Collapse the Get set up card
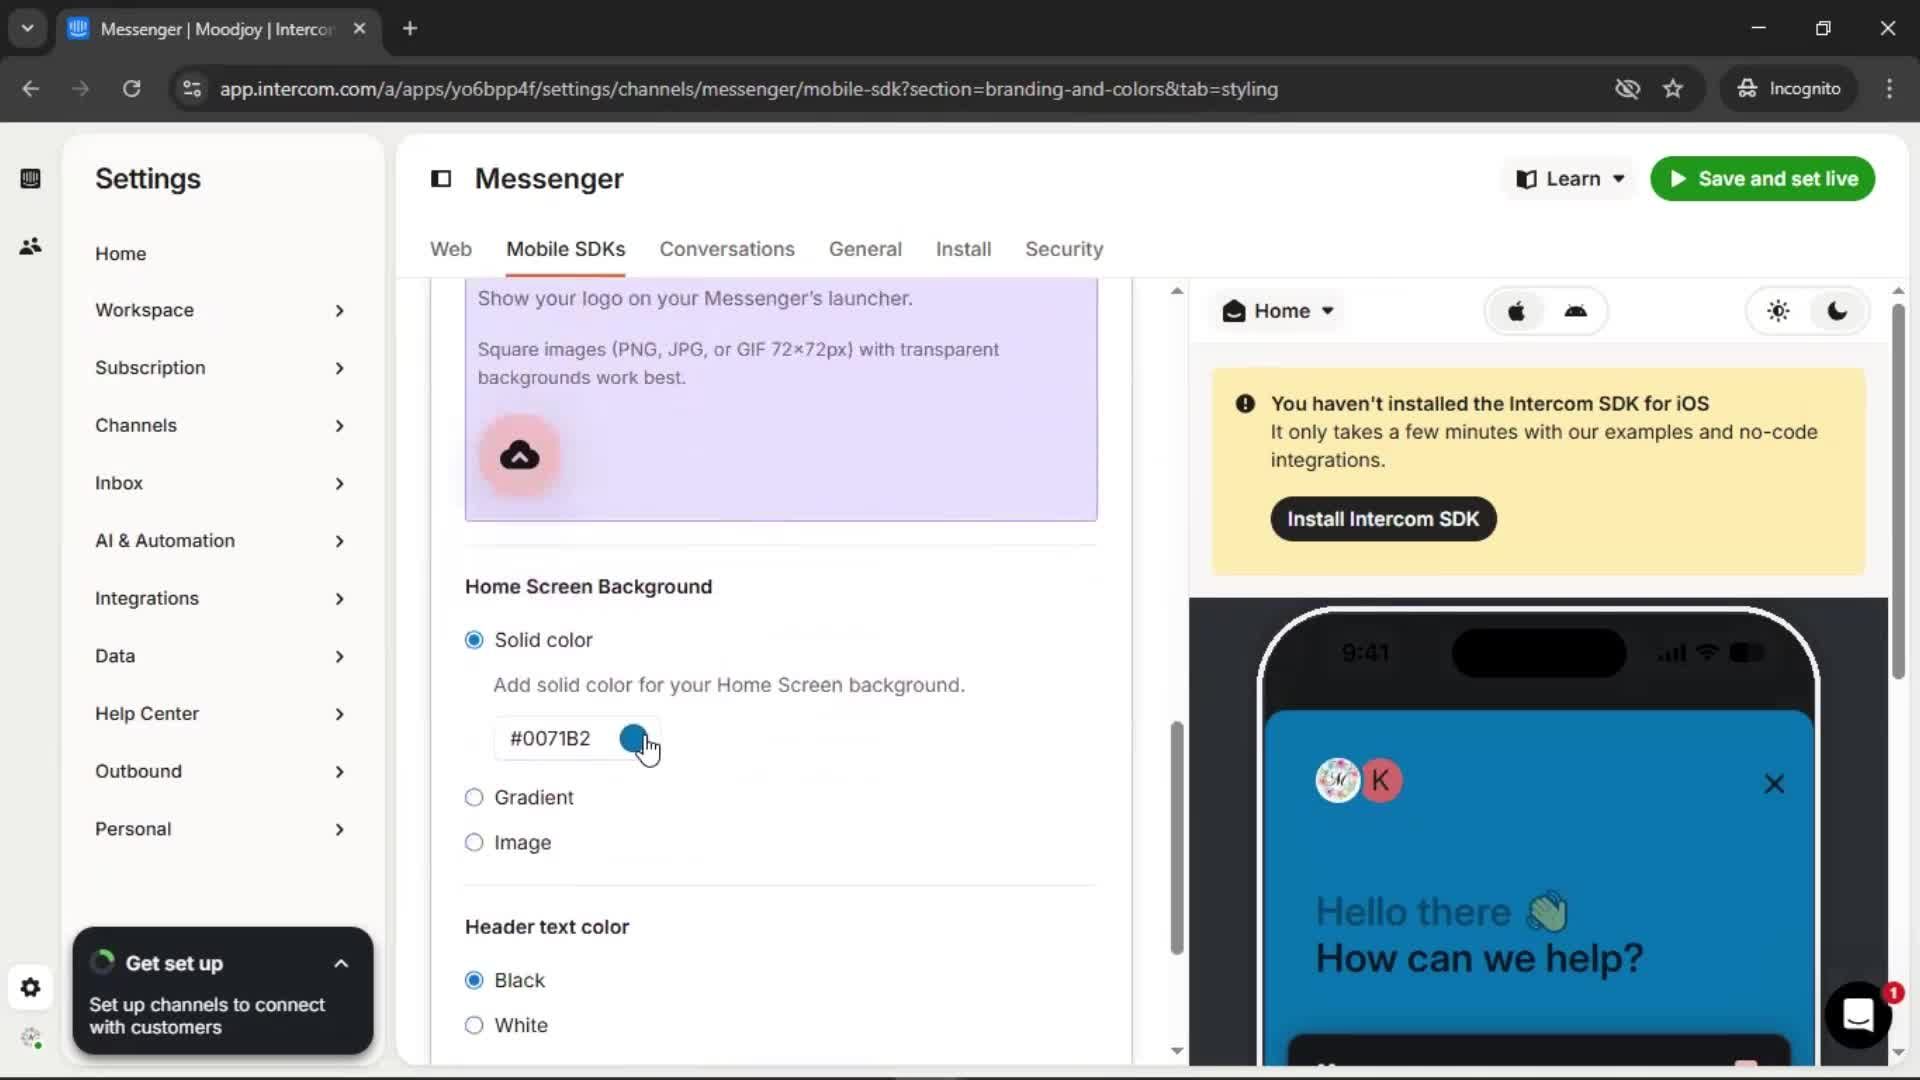Image resolution: width=1920 pixels, height=1080 pixels. point(341,964)
